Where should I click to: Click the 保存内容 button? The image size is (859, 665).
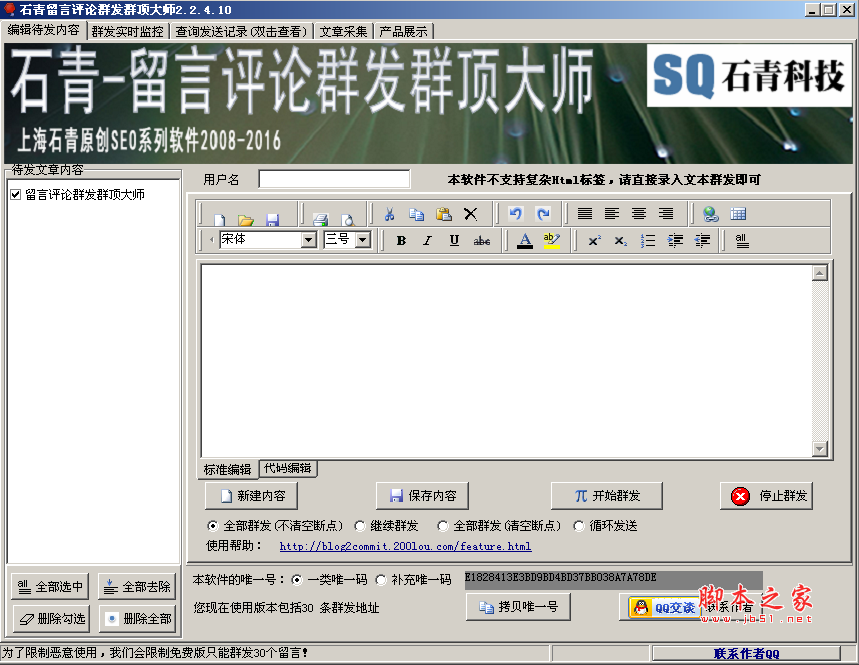(x=422, y=496)
